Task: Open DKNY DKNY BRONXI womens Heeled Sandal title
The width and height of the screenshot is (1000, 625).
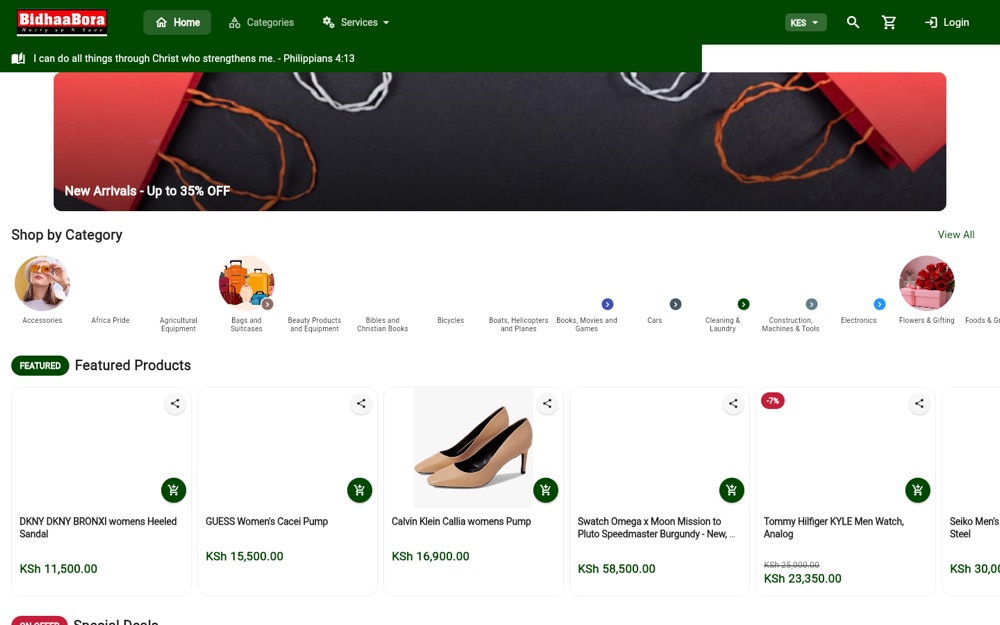Action: coord(98,527)
